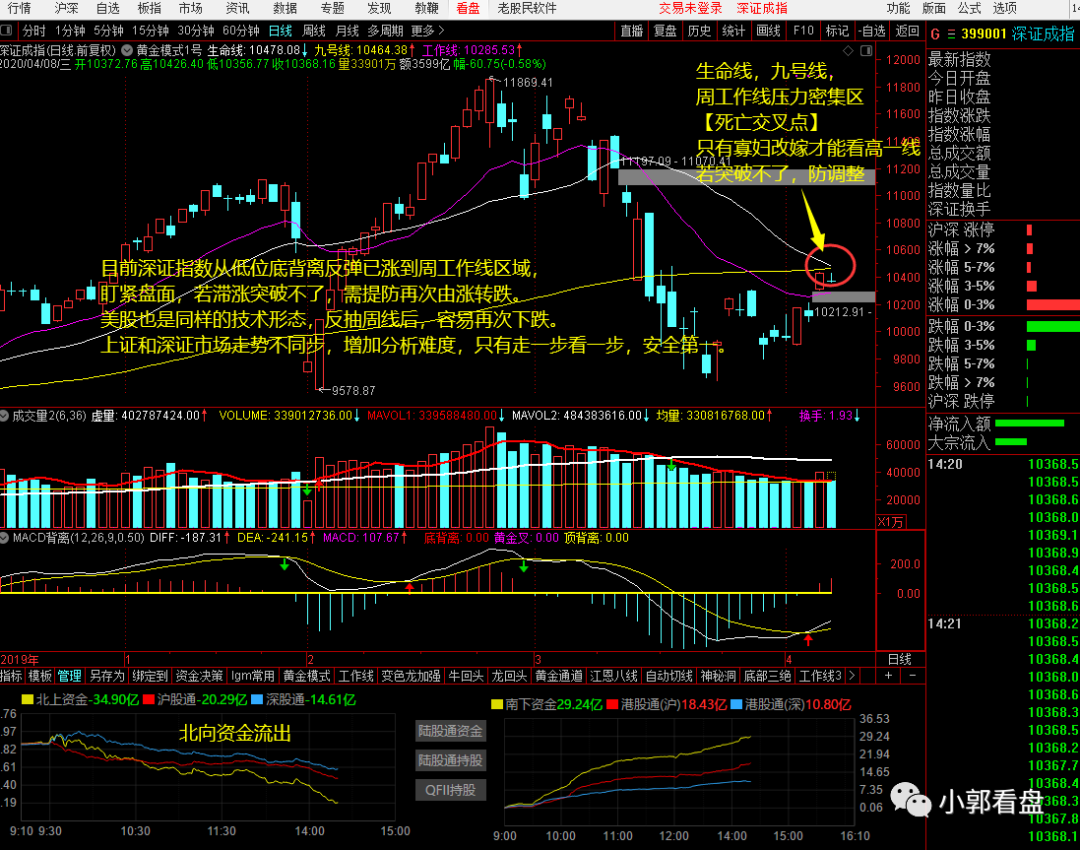This screenshot has width=1080, height=850.
Task: Select the 底部三绝 indicator tab
Action: pyautogui.click(x=767, y=676)
